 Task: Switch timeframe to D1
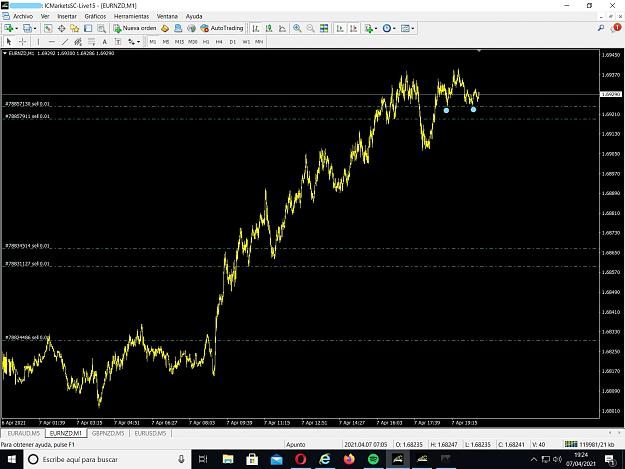point(233,41)
